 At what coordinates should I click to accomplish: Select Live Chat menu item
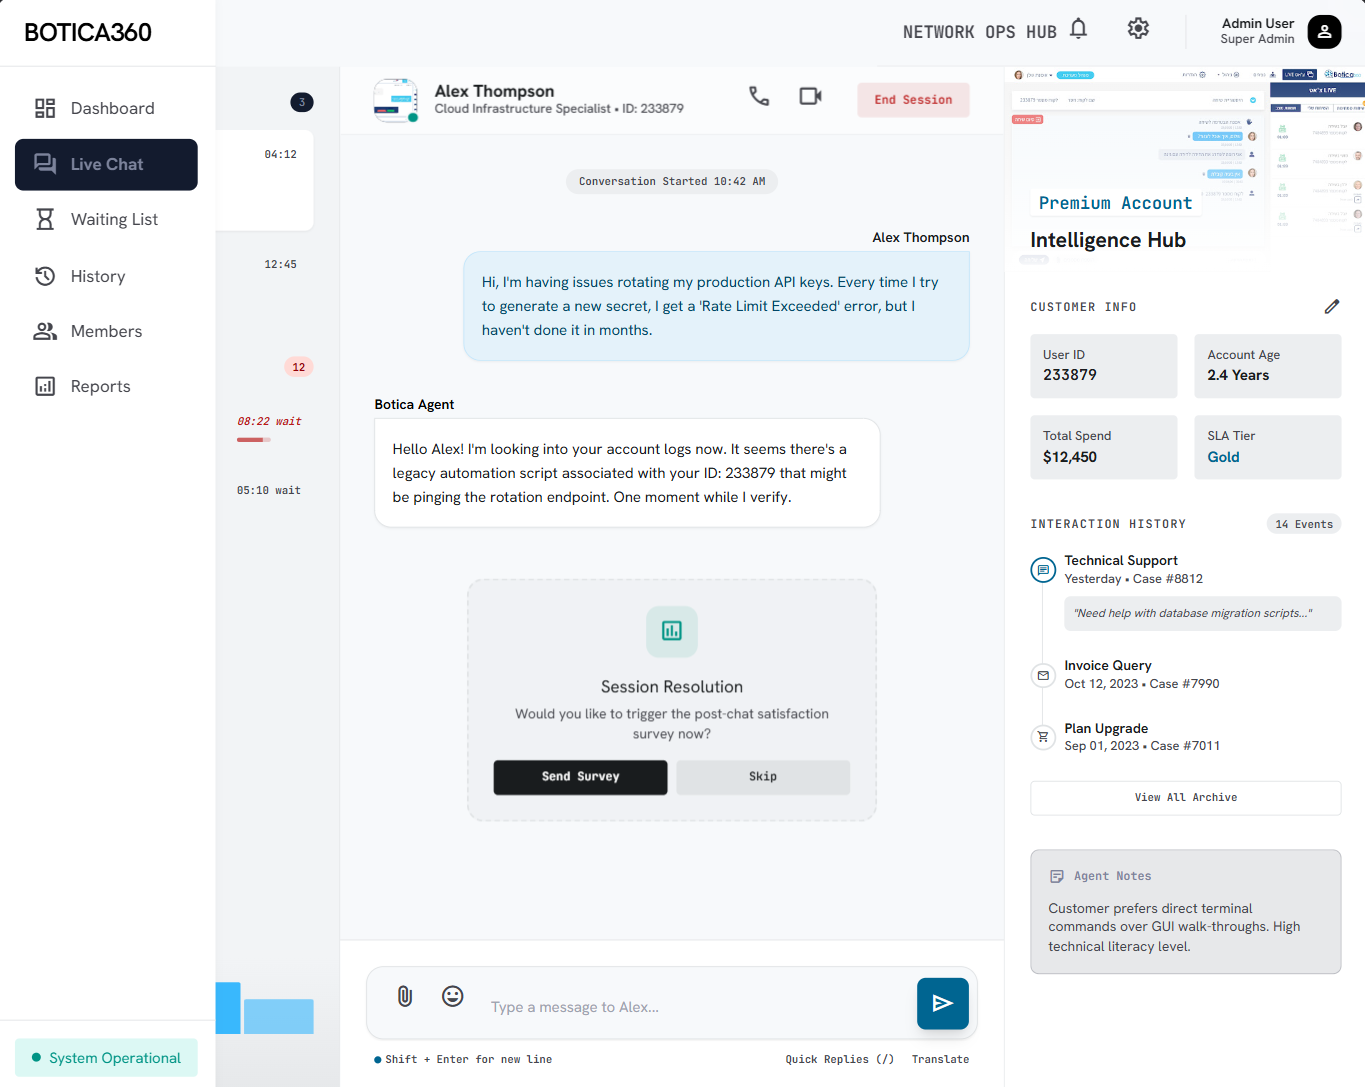(106, 164)
